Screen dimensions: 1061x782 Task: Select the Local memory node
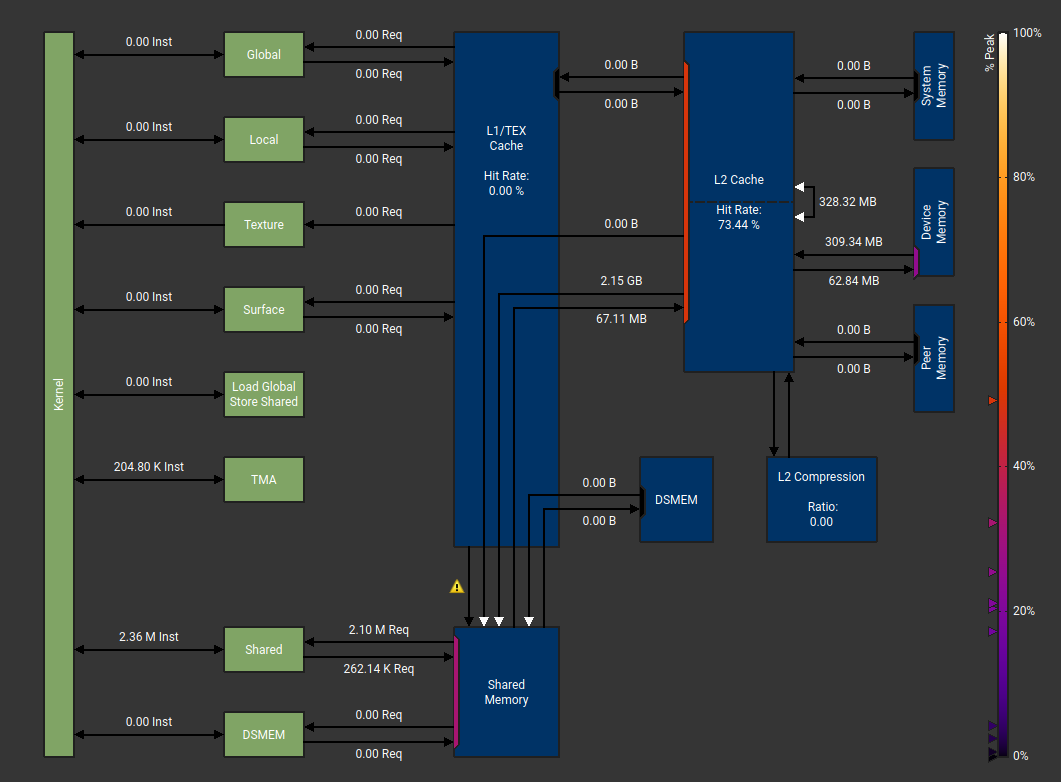pos(263,139)
